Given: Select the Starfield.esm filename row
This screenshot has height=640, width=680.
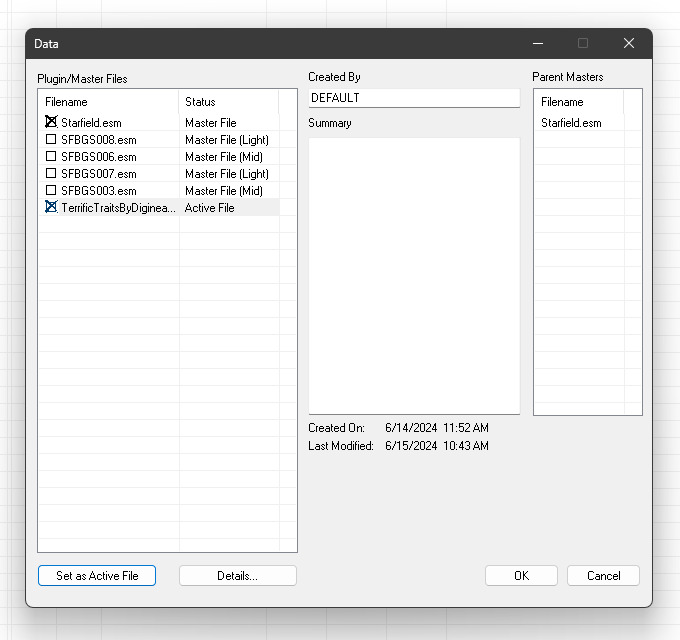Looking at the screenshot, I should pos(91,123).
